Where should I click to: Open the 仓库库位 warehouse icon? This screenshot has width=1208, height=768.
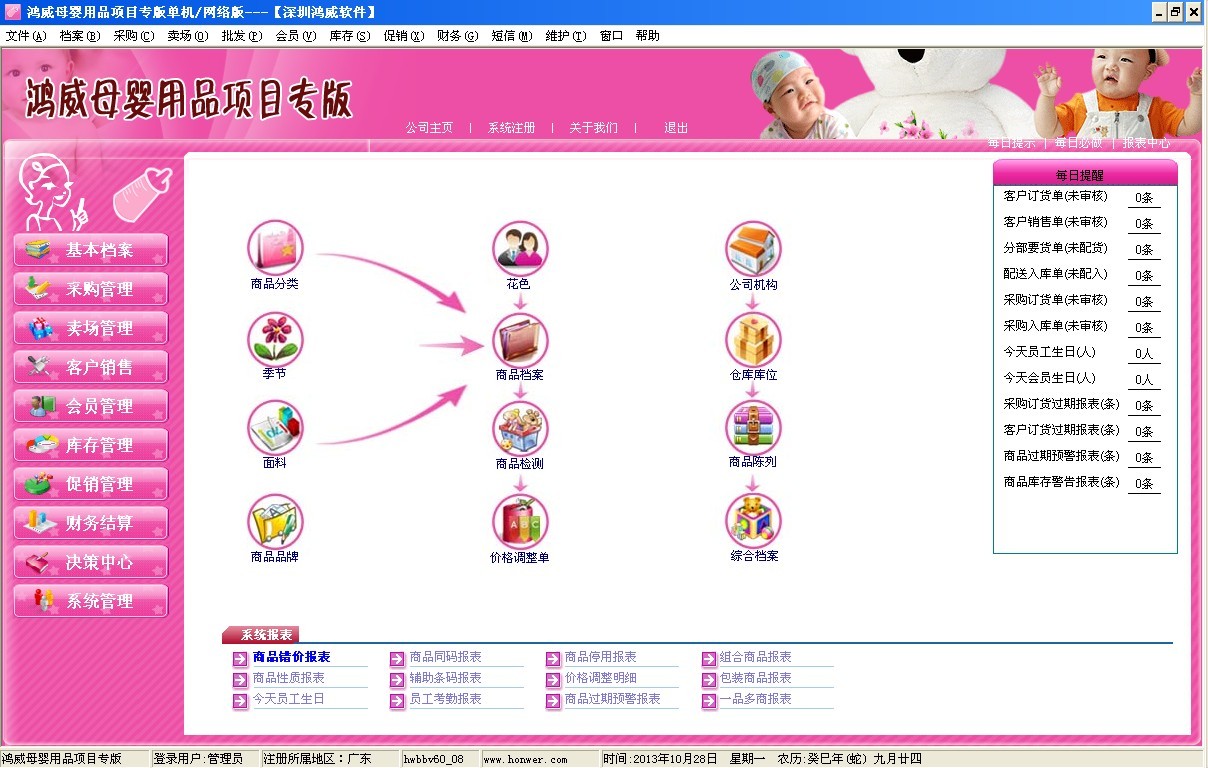pyautogui.click(x=753, y=340)
